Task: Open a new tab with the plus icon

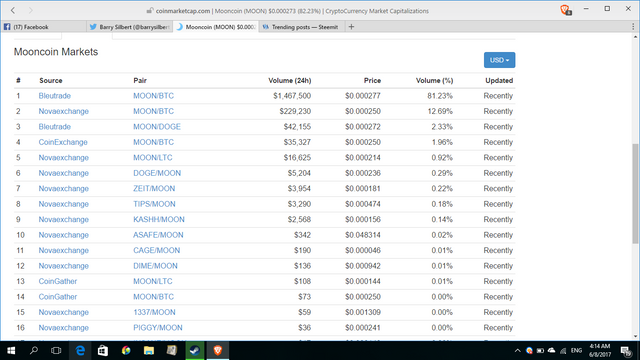Action: [351, 27]
